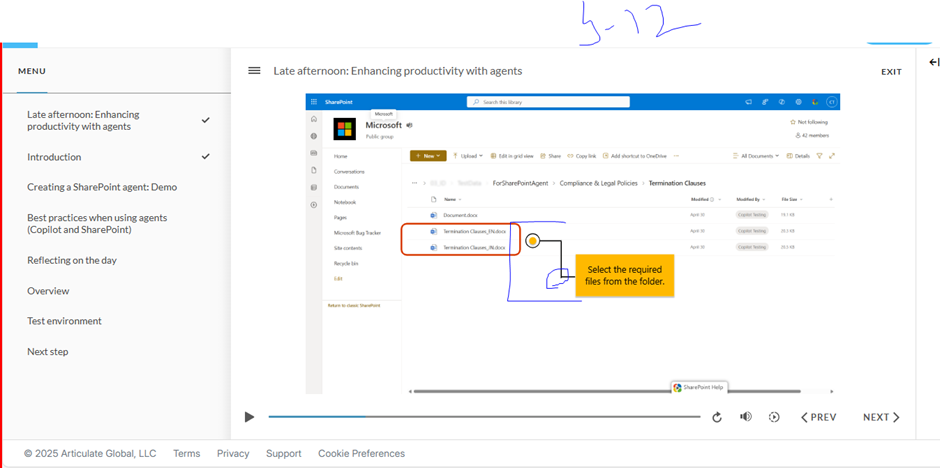
Task: Open the playback speed control icon
Action: point(774,417)
